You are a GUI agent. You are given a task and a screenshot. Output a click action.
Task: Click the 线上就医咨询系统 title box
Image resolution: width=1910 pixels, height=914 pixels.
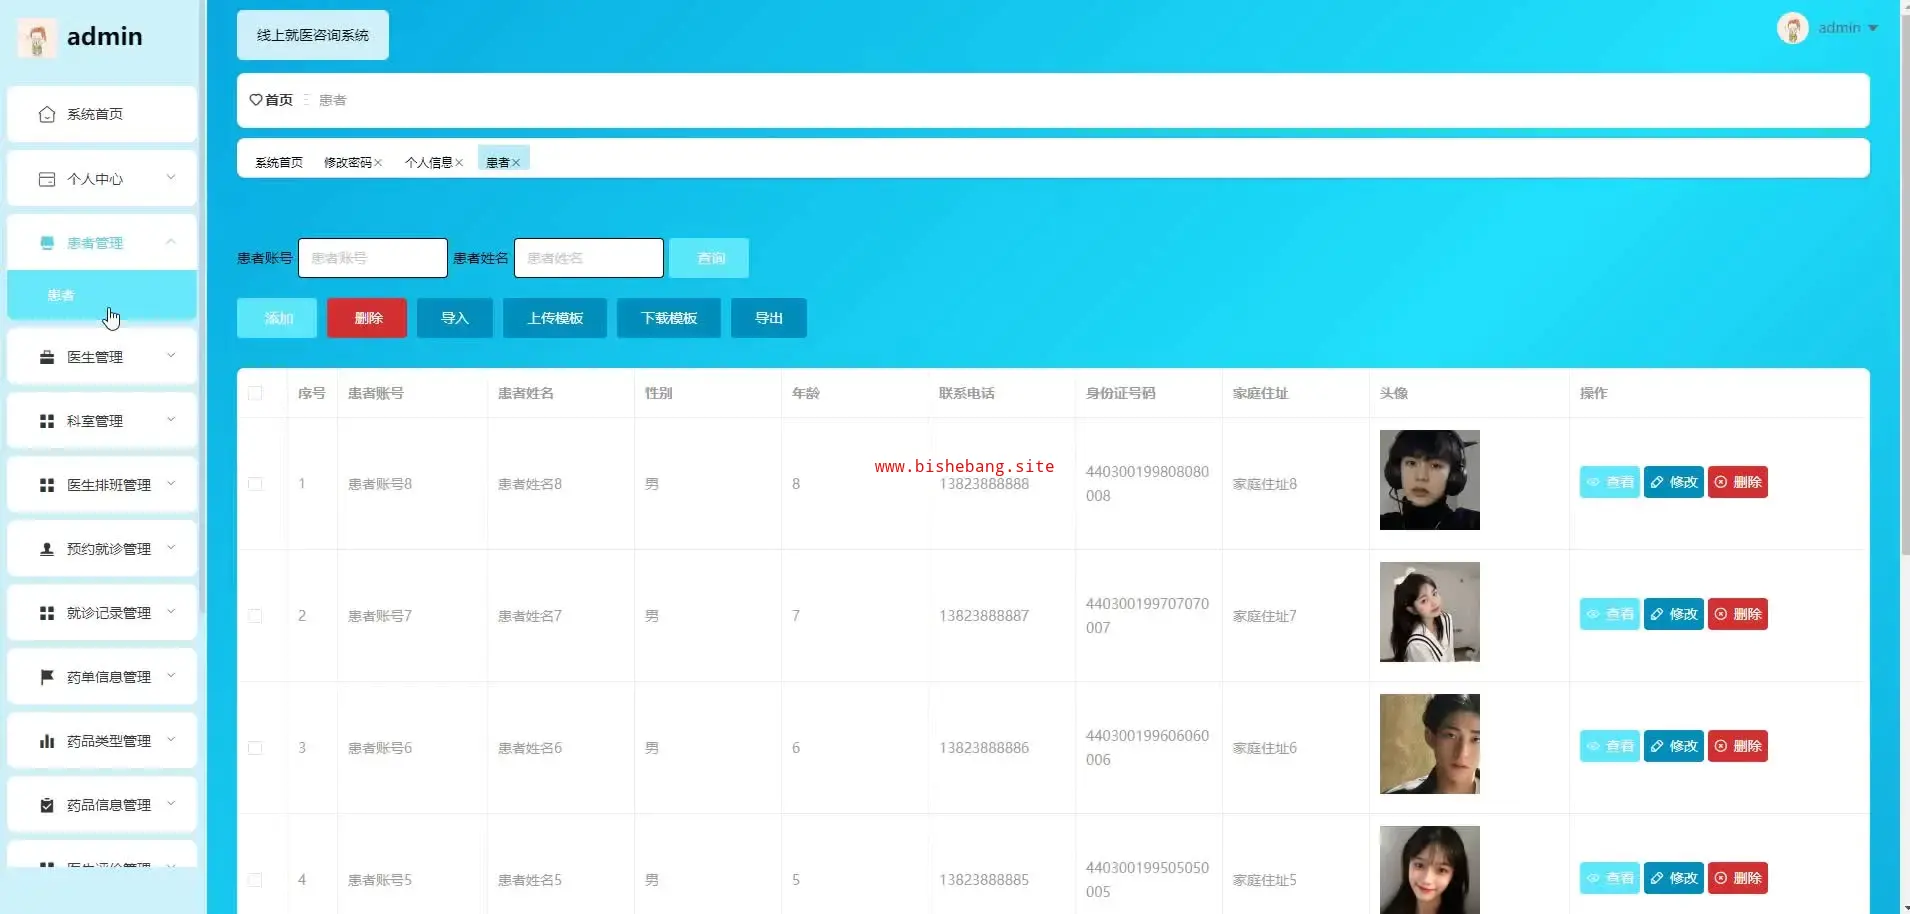pyautogui.click(x=313, y=35)
